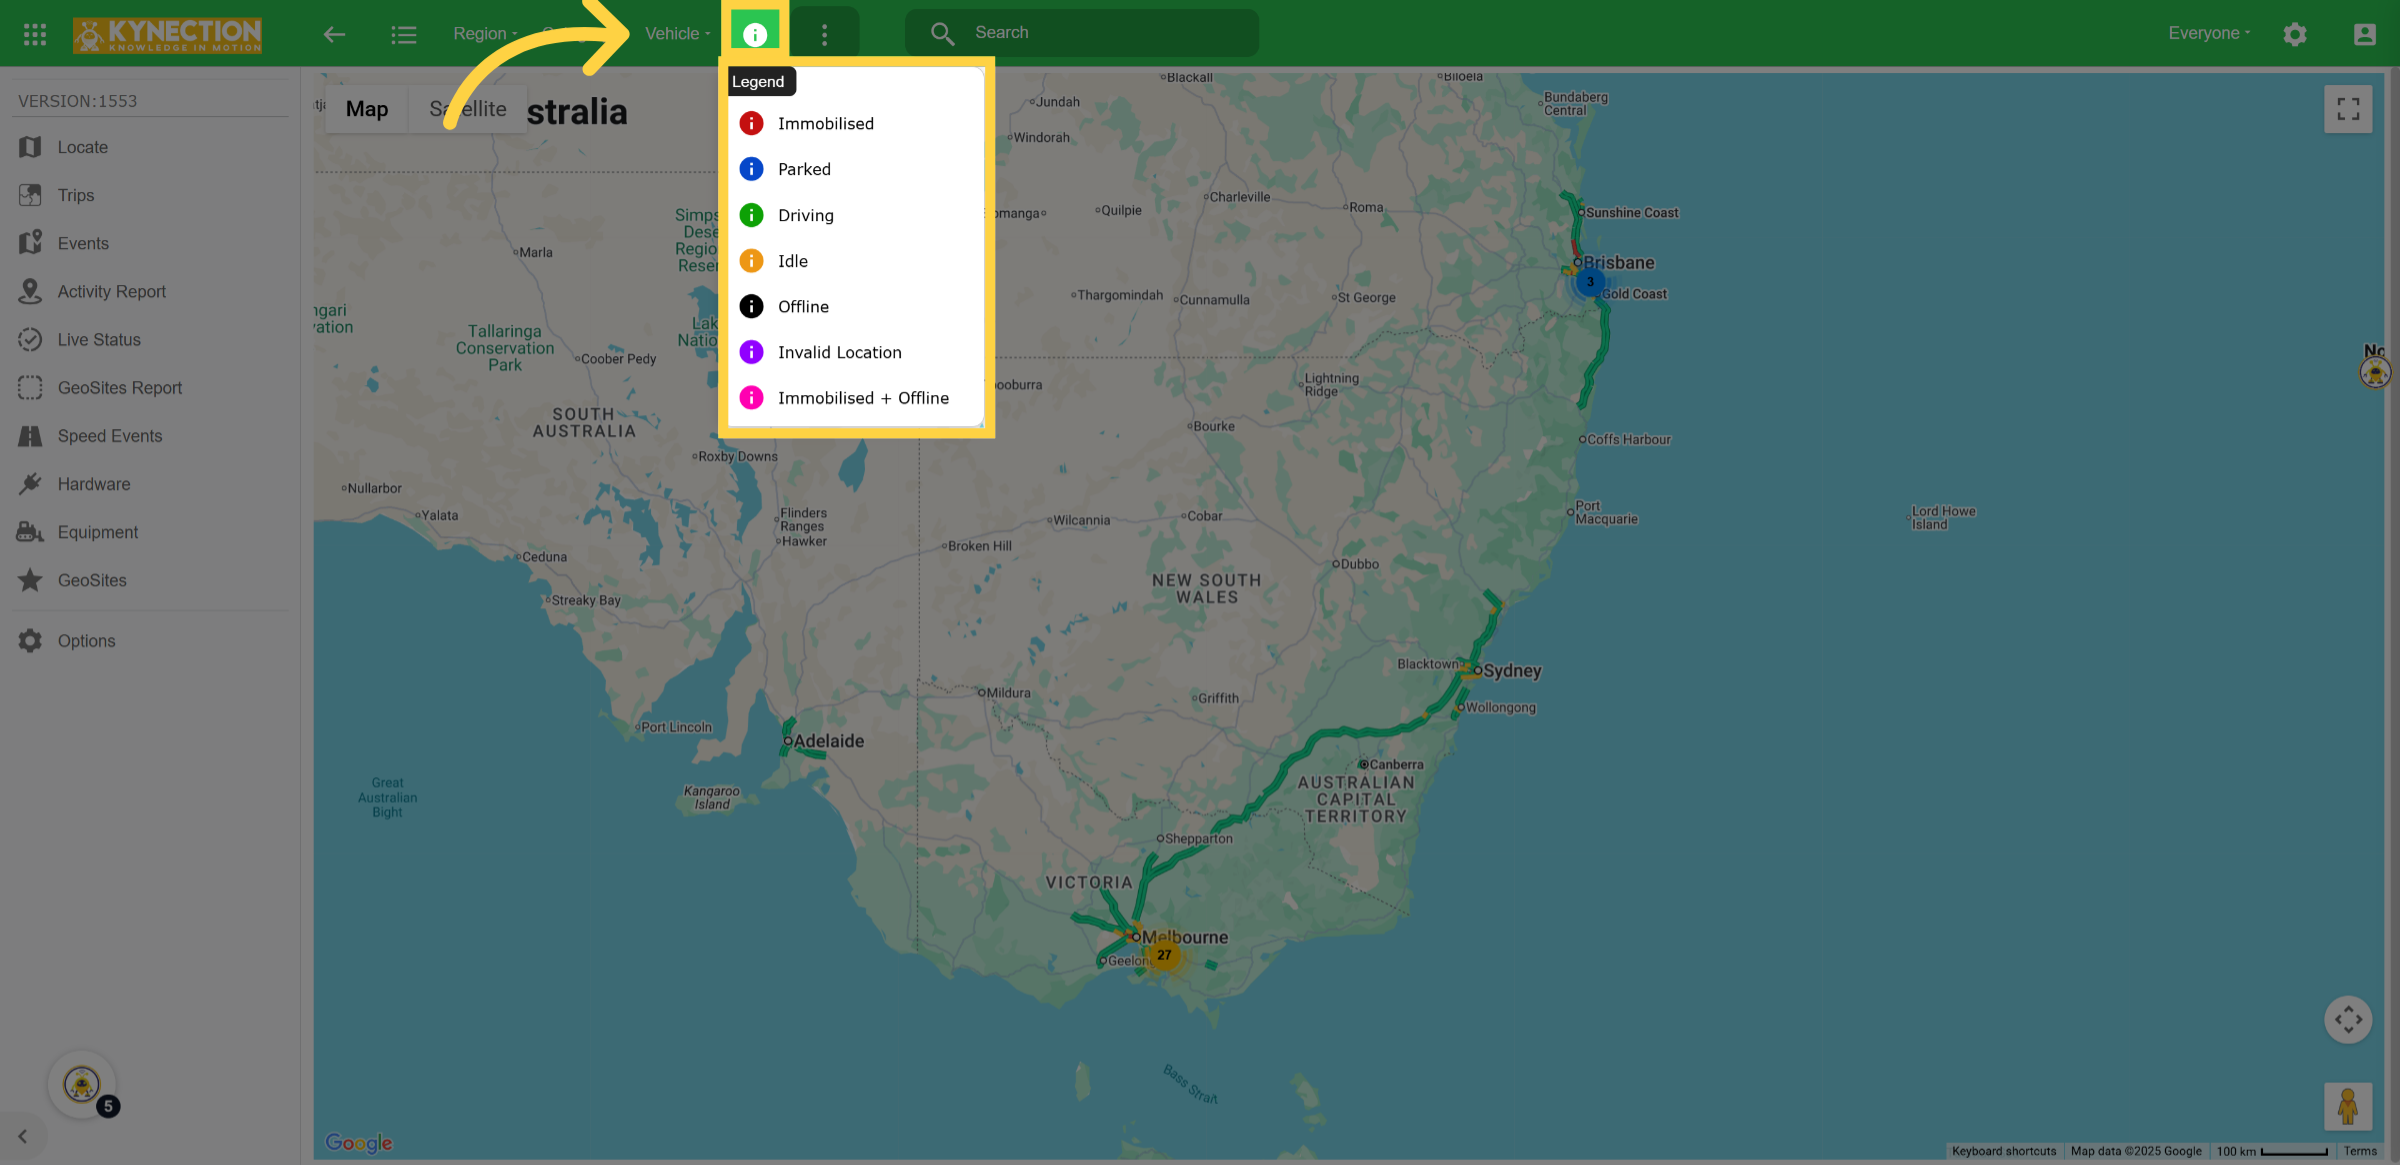Click the Broken Hill town label
This screenshot has width=2400, height=1165.
[980, 546]
